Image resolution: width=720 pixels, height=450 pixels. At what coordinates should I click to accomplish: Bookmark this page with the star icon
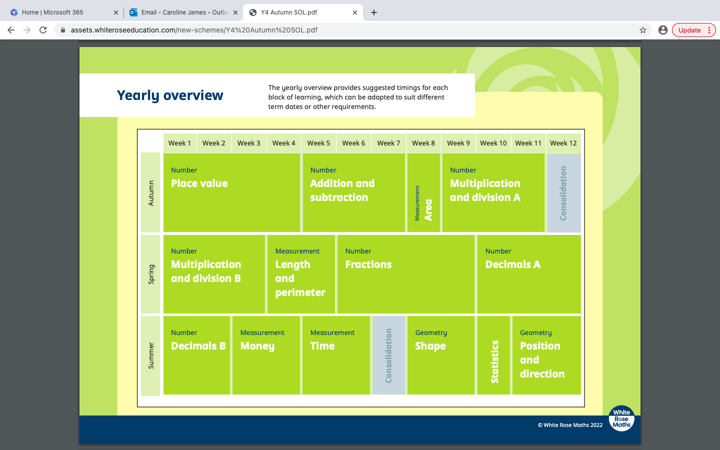click(x=643, y=30)
